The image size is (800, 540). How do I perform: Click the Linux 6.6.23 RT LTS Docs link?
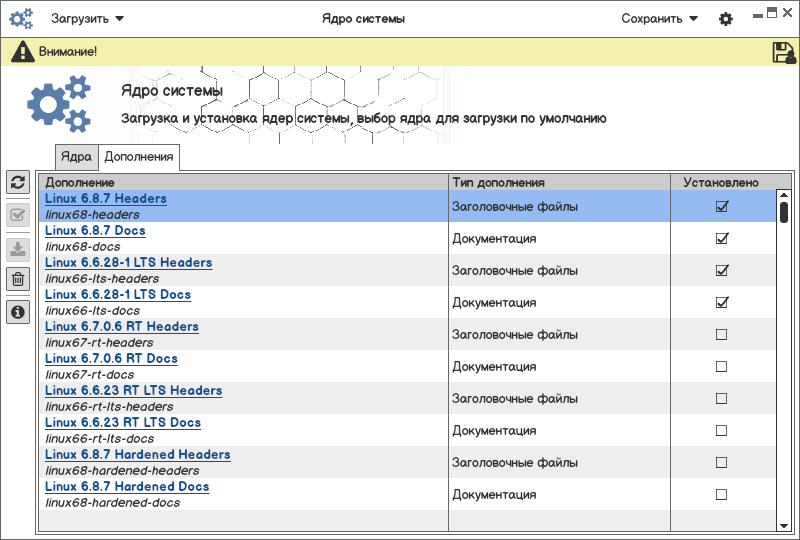pos(123,423)
